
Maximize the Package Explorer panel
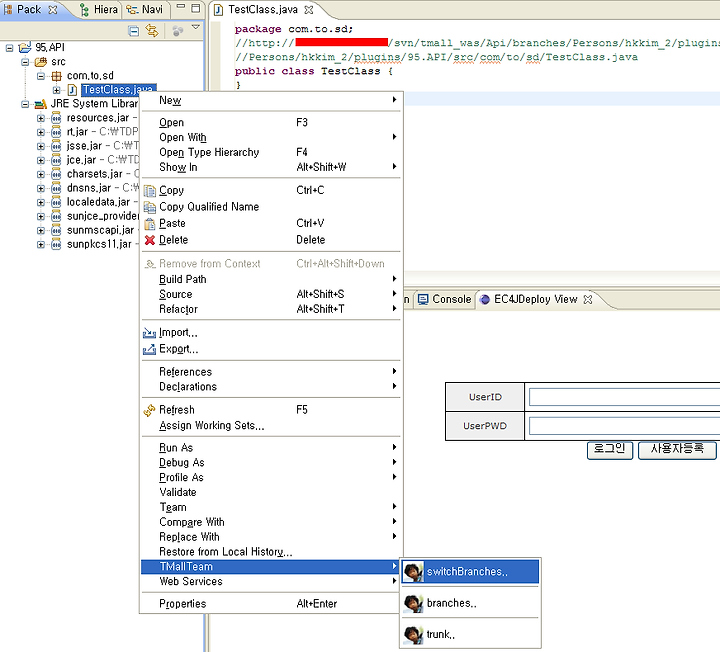(196, 8)
